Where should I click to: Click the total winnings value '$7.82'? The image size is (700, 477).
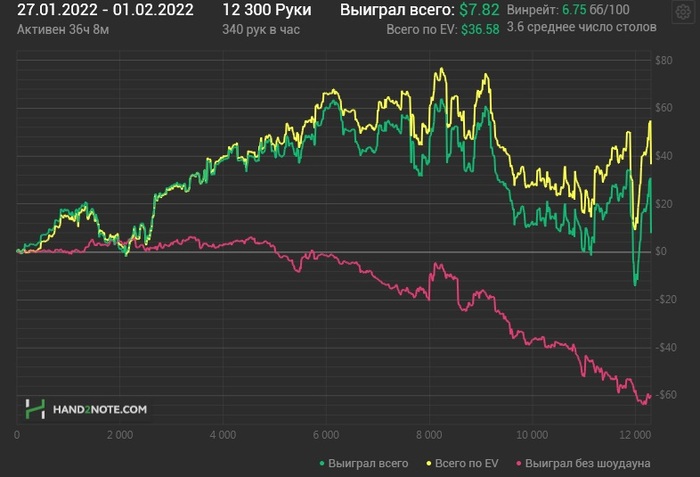tap(479, 10)
